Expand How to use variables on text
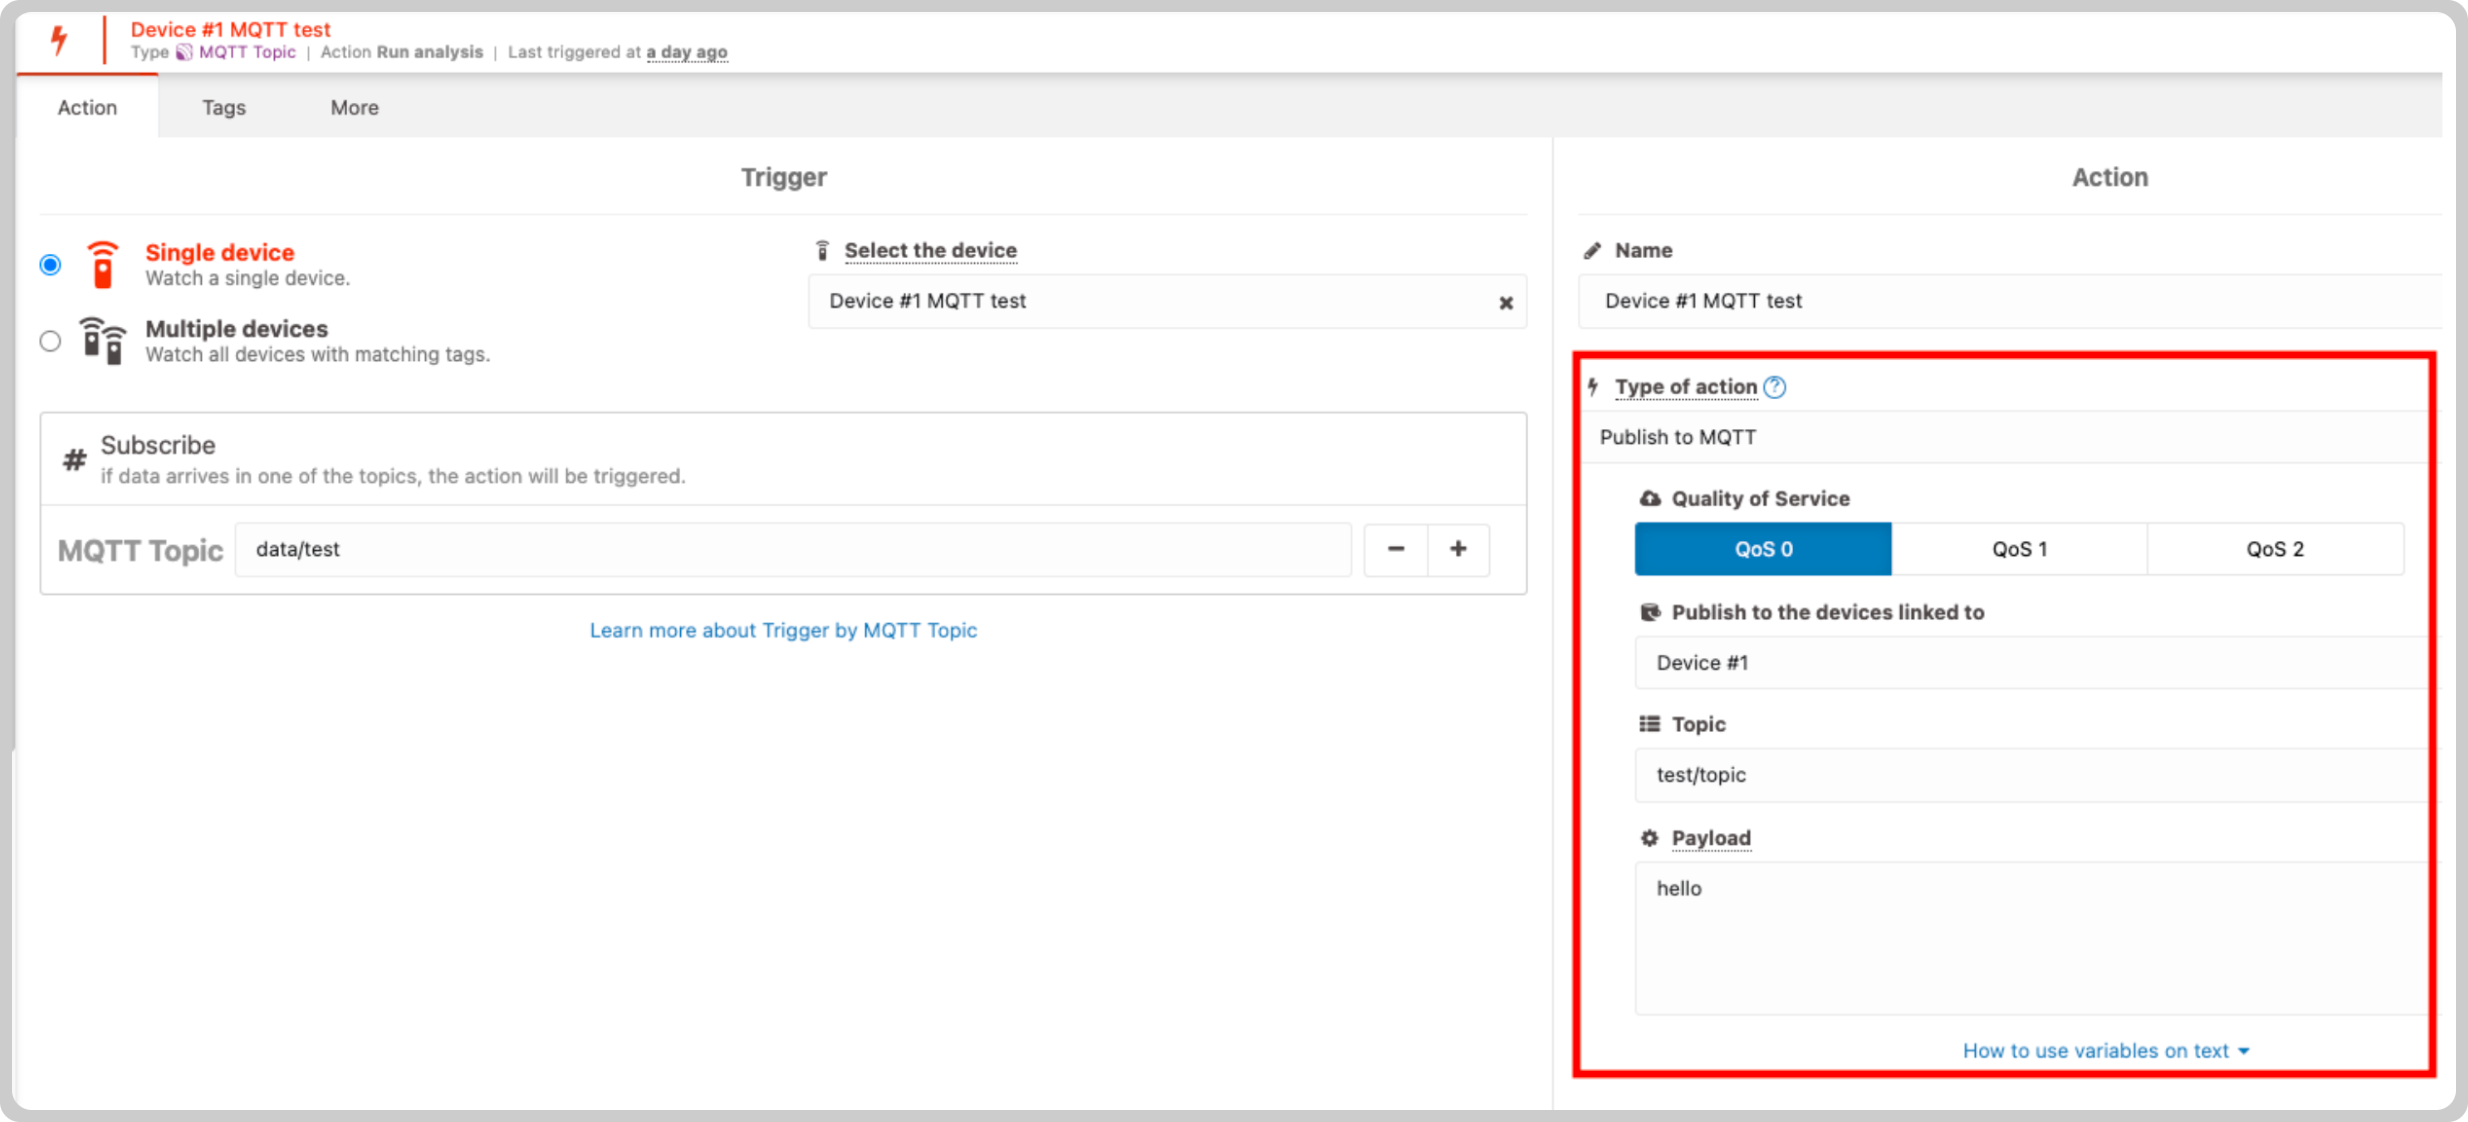This screenshot has width=2468, height=1122. [x=2106, y=1051]
